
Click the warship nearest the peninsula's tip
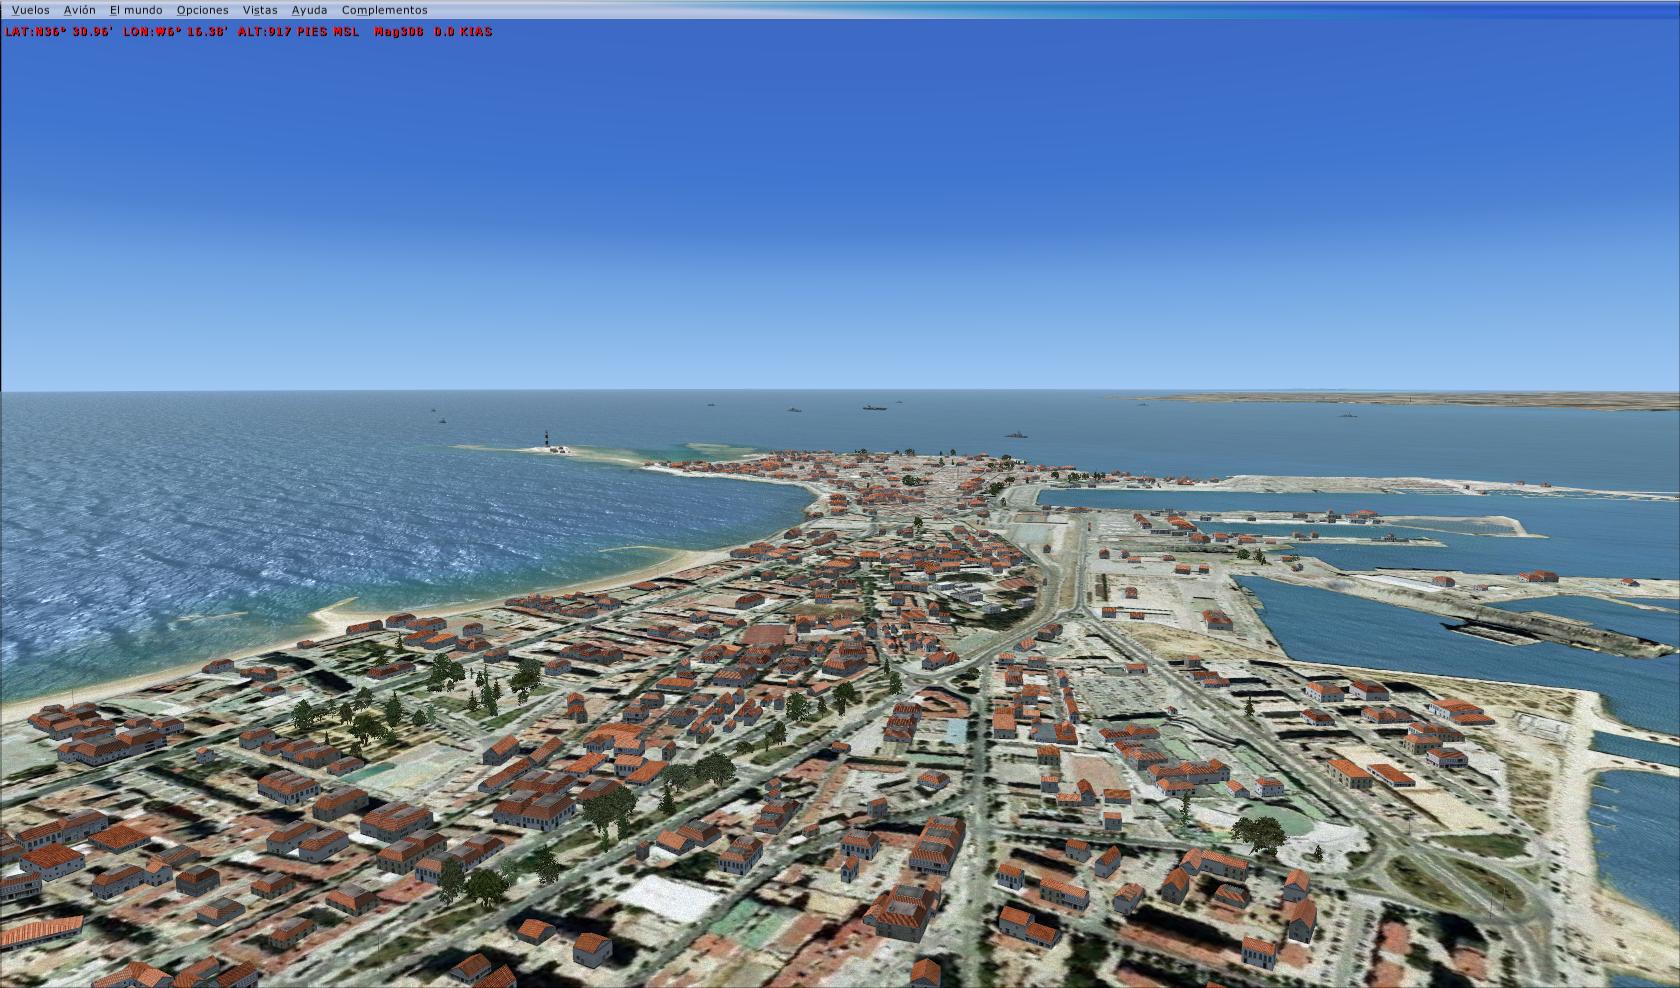pyautogui.click(x=1015, y=434)
